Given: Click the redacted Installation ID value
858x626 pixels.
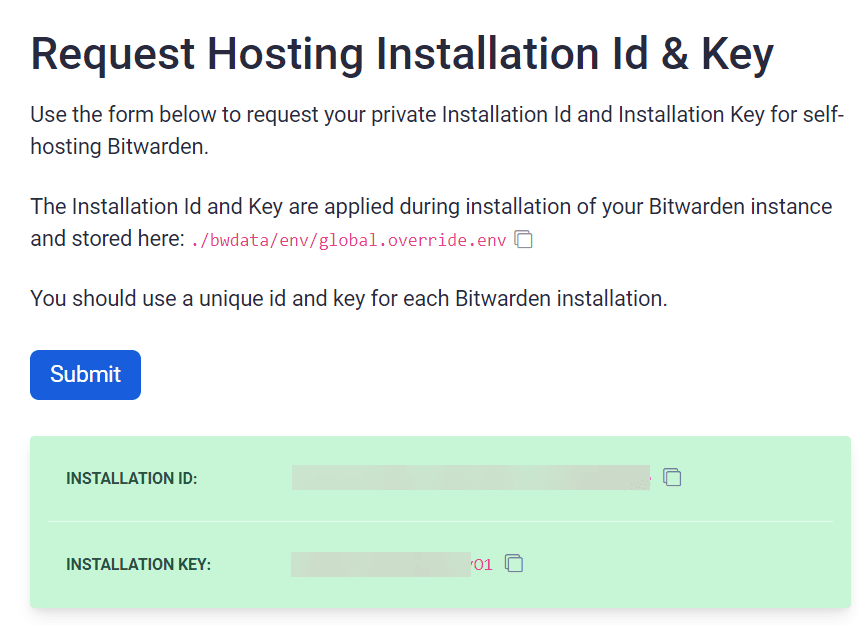Looking at the screenshot, I should pos(470,477).
